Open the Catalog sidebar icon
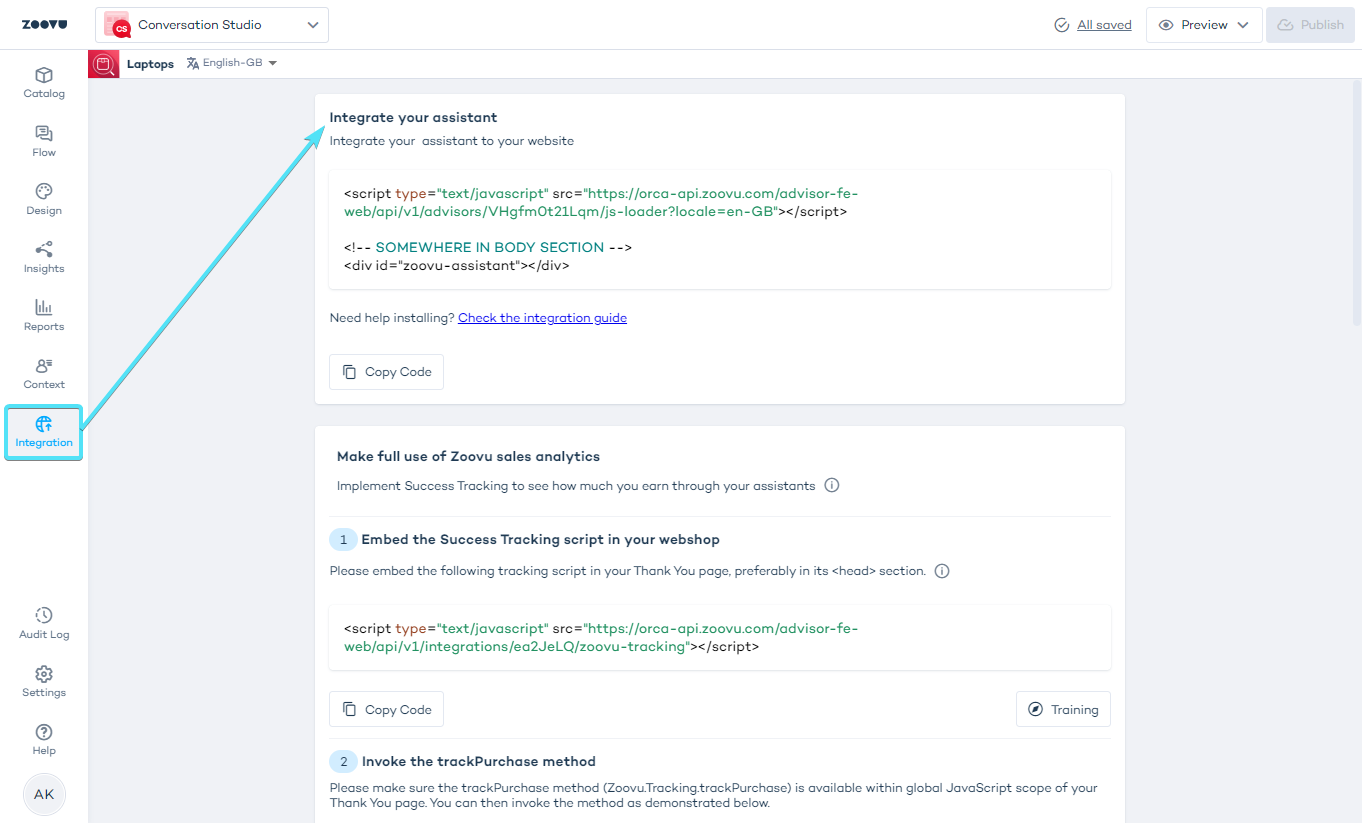Viewport: 1362px width, 823px height. point(44,76)
